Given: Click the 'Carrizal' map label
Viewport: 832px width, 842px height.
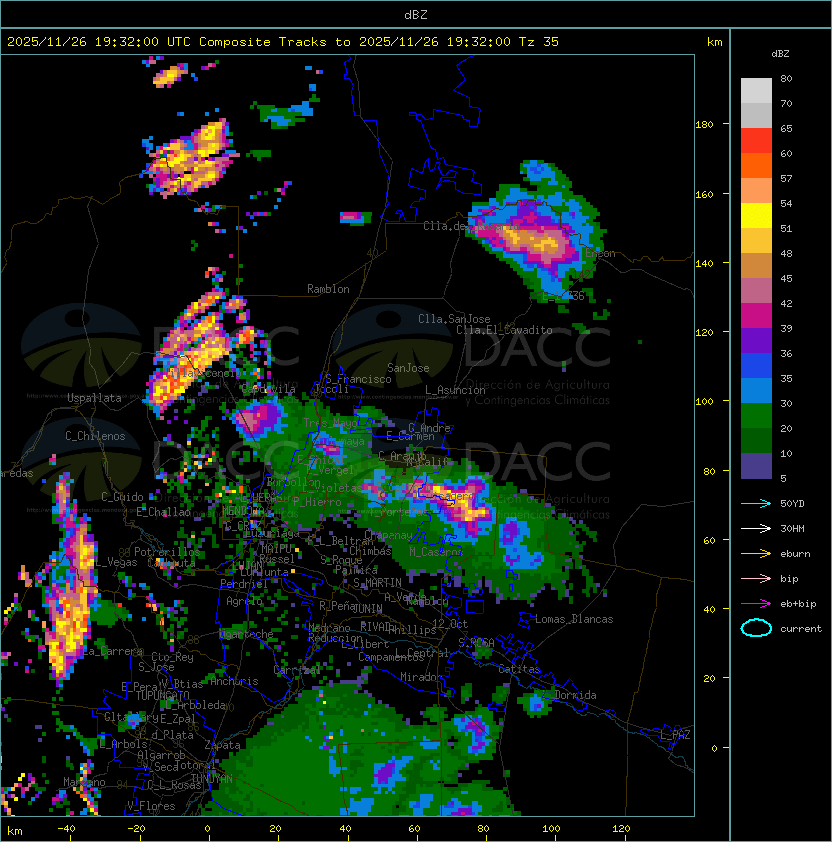Looking at the screenshot, I should tap(297, 670).
